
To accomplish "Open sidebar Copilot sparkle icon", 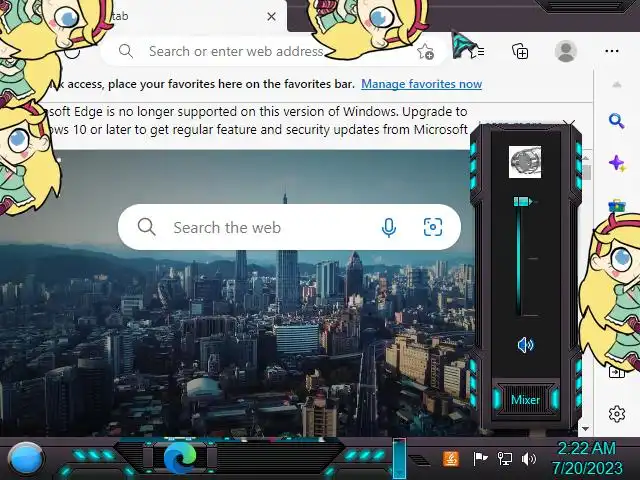I will tap(617, 164).
